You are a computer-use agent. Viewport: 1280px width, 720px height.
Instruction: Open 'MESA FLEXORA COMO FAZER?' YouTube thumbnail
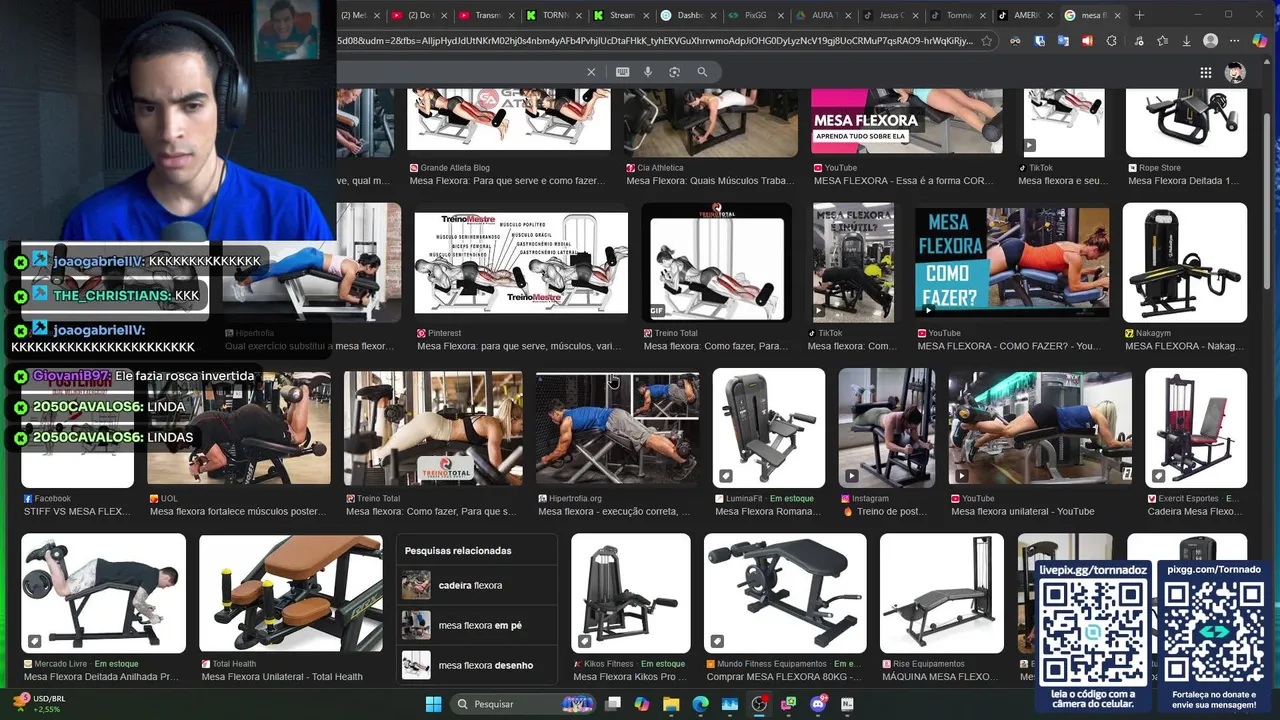(x=1012, y=262)
